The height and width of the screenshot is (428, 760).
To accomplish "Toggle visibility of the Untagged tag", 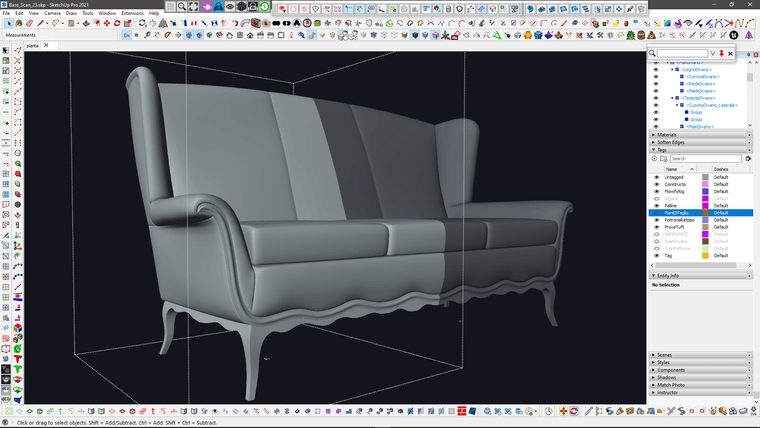I will click(656, 177).
